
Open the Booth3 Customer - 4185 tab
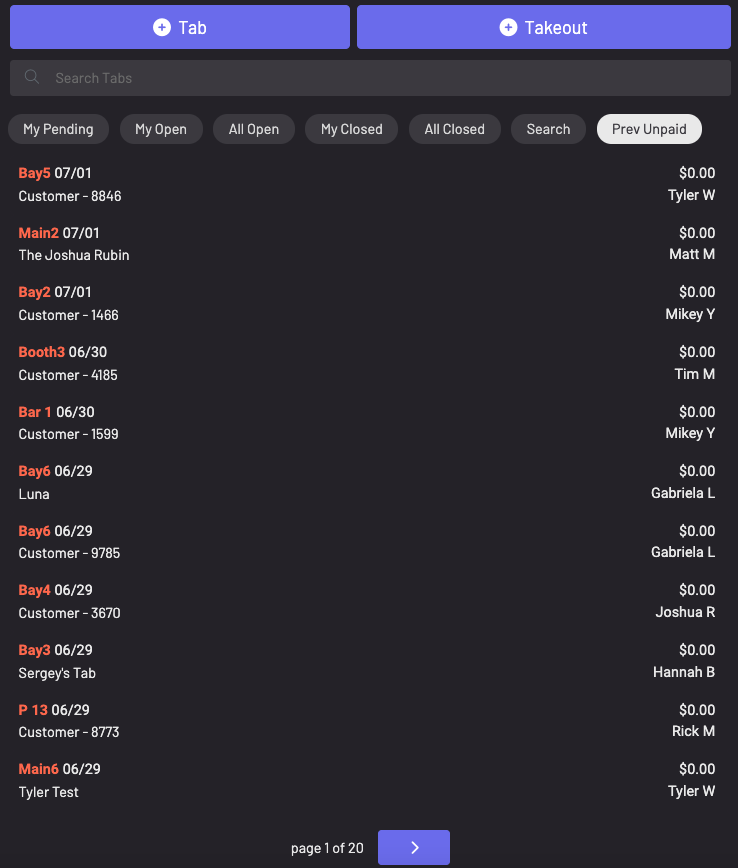click(x=367, y=363)
